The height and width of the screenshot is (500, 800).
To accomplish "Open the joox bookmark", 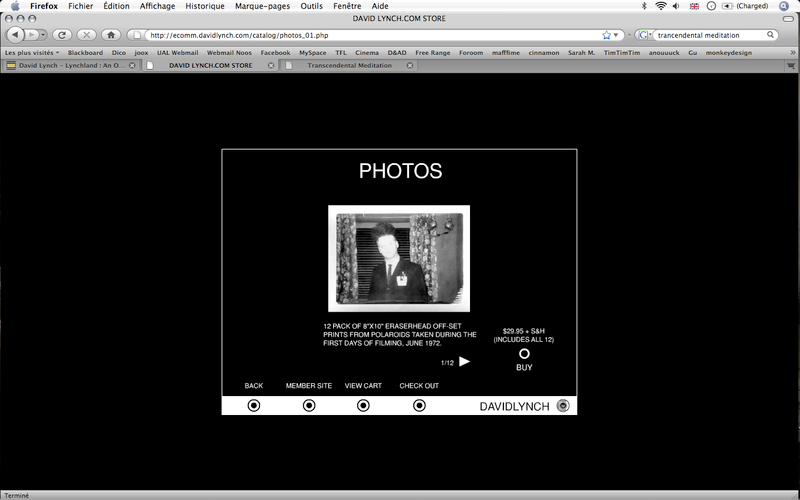I will (x=141, y=53).
